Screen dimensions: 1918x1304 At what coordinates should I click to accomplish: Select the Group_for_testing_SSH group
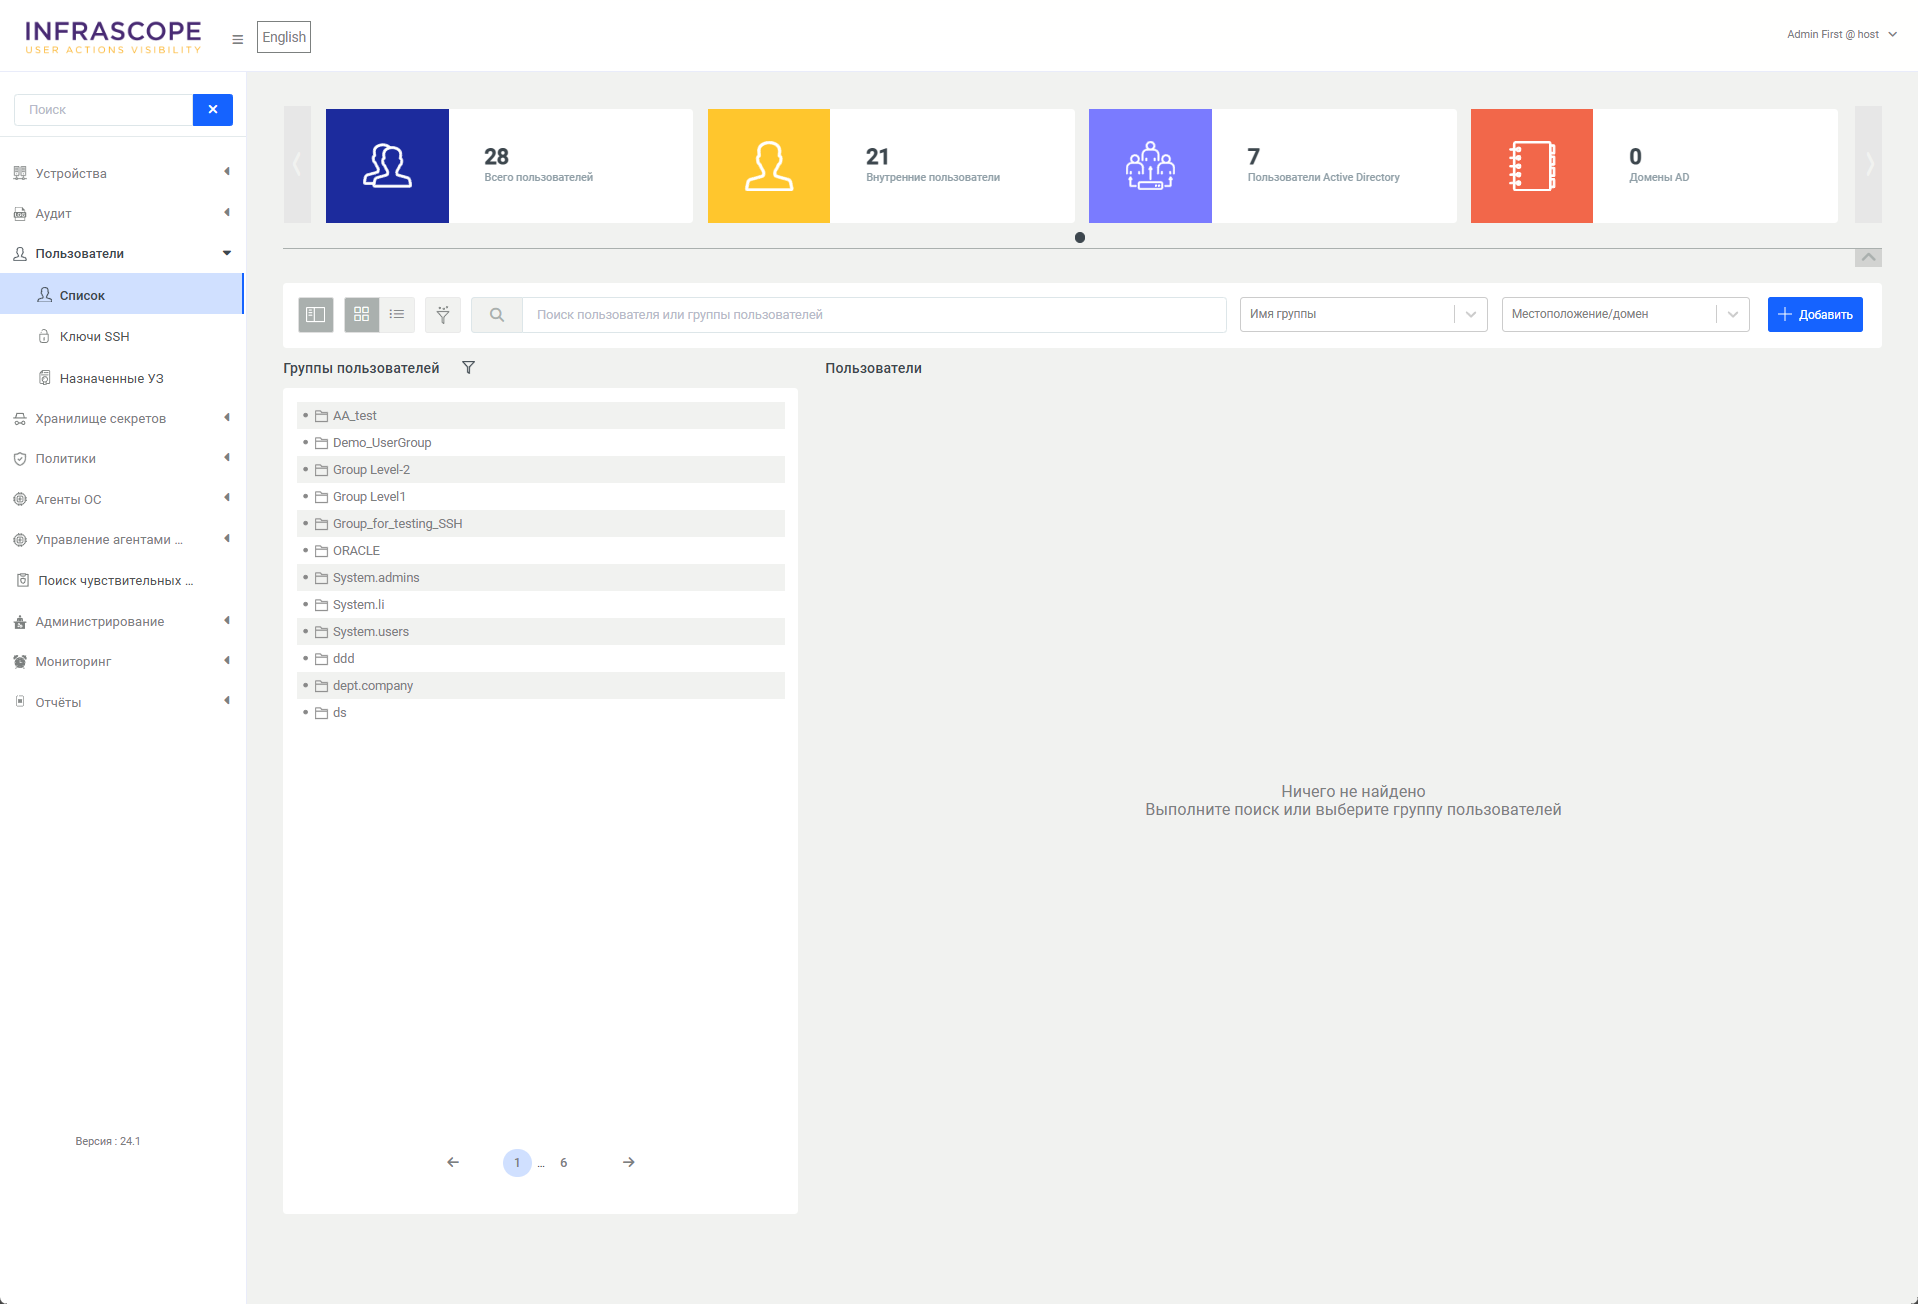[x=541, y=524]
